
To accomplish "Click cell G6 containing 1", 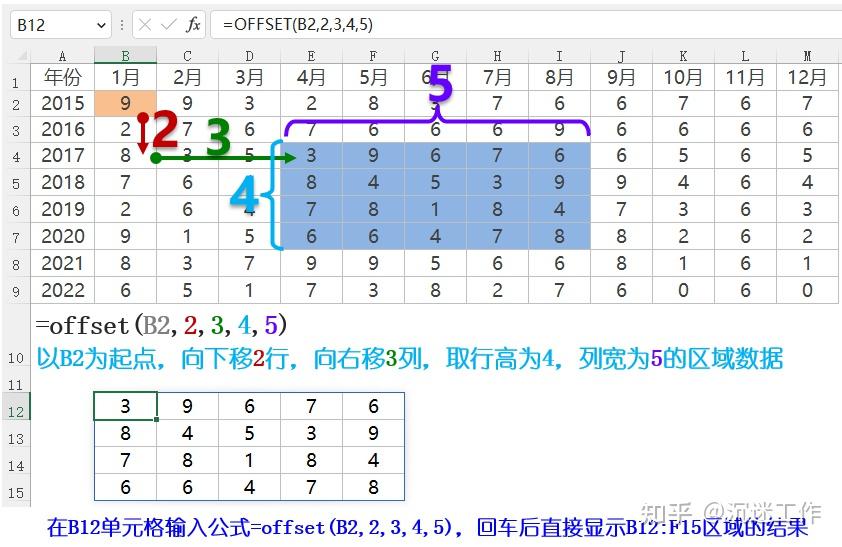I will tap(435, 209).
